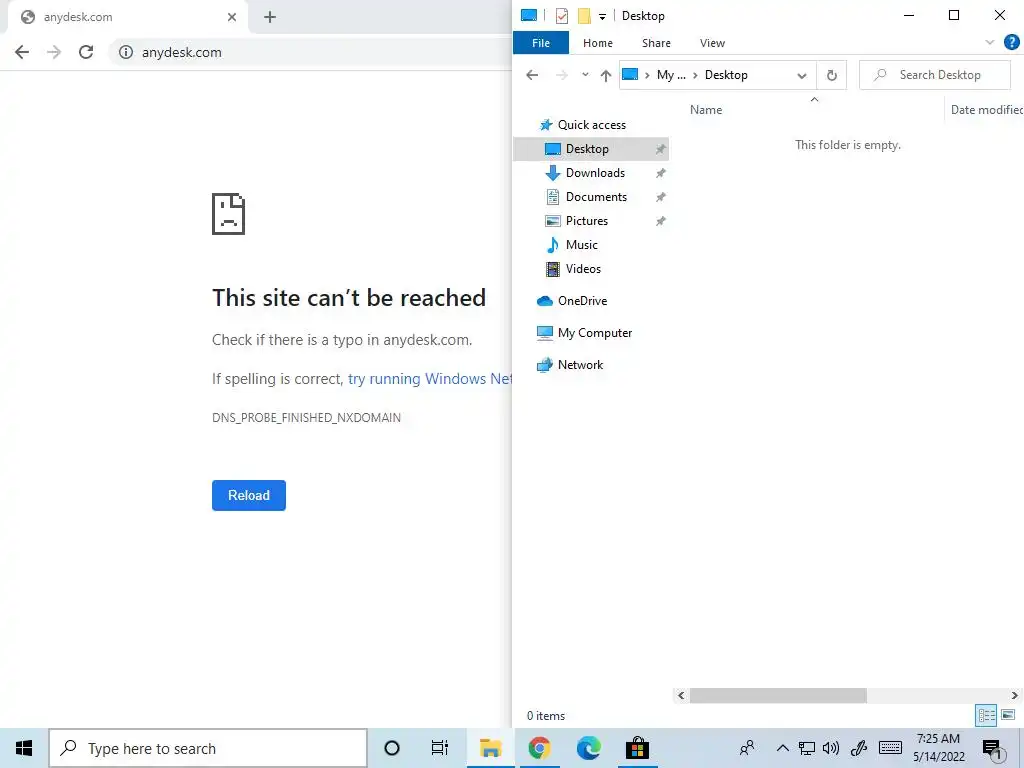Sort by the Date modified column
Image resolution: width=1024 pixels, height=768 pixels.
click(985, 110)
